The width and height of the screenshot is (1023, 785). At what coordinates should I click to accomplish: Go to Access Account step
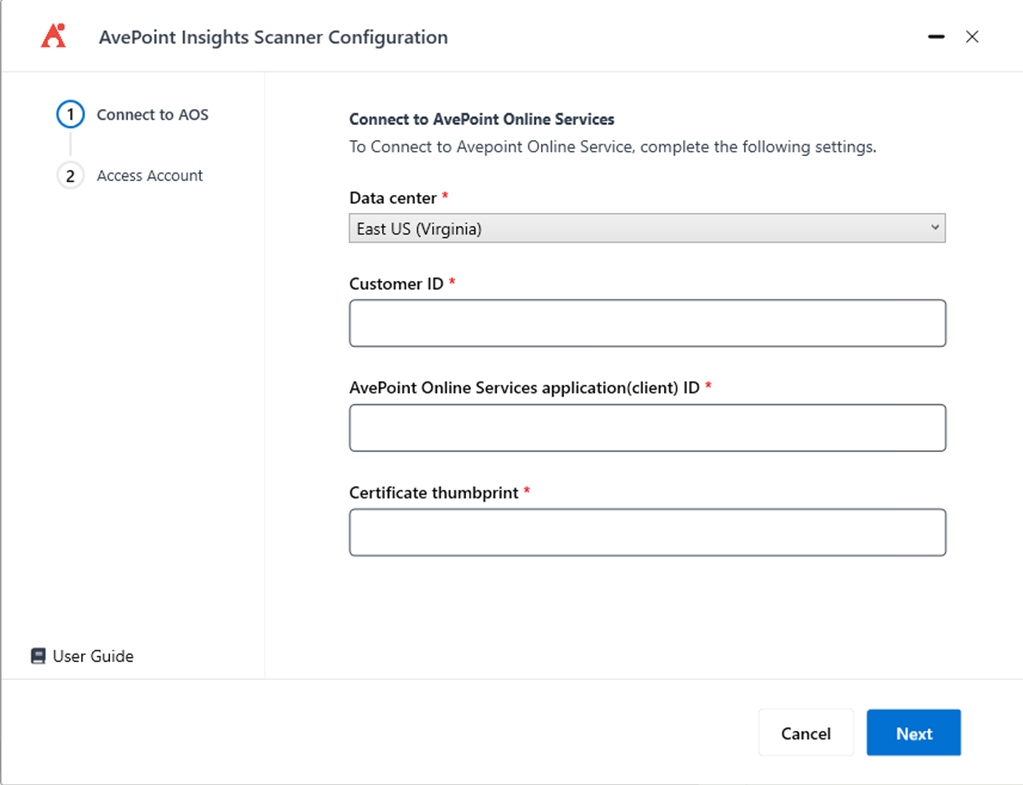pos(150,176)
